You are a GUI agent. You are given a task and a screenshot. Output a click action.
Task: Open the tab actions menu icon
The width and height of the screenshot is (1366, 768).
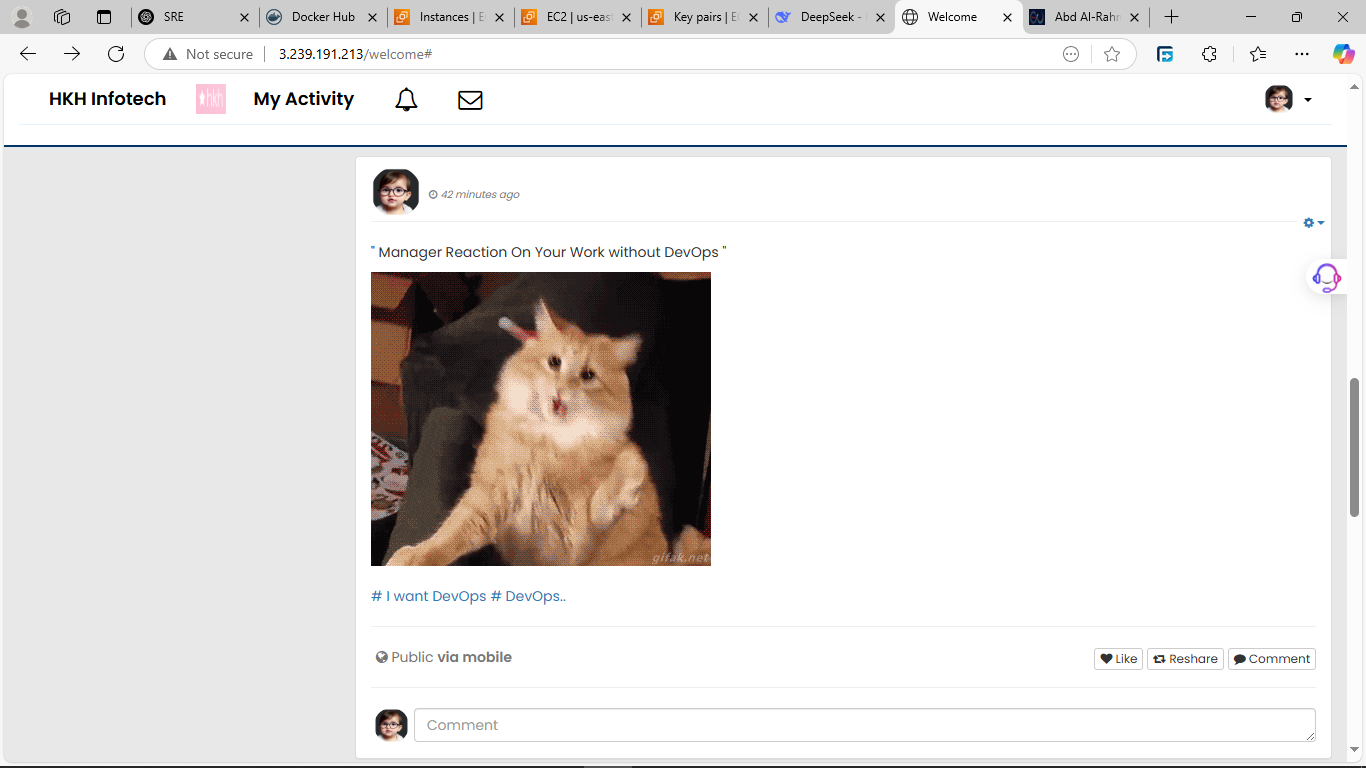[x=104, y=17]
